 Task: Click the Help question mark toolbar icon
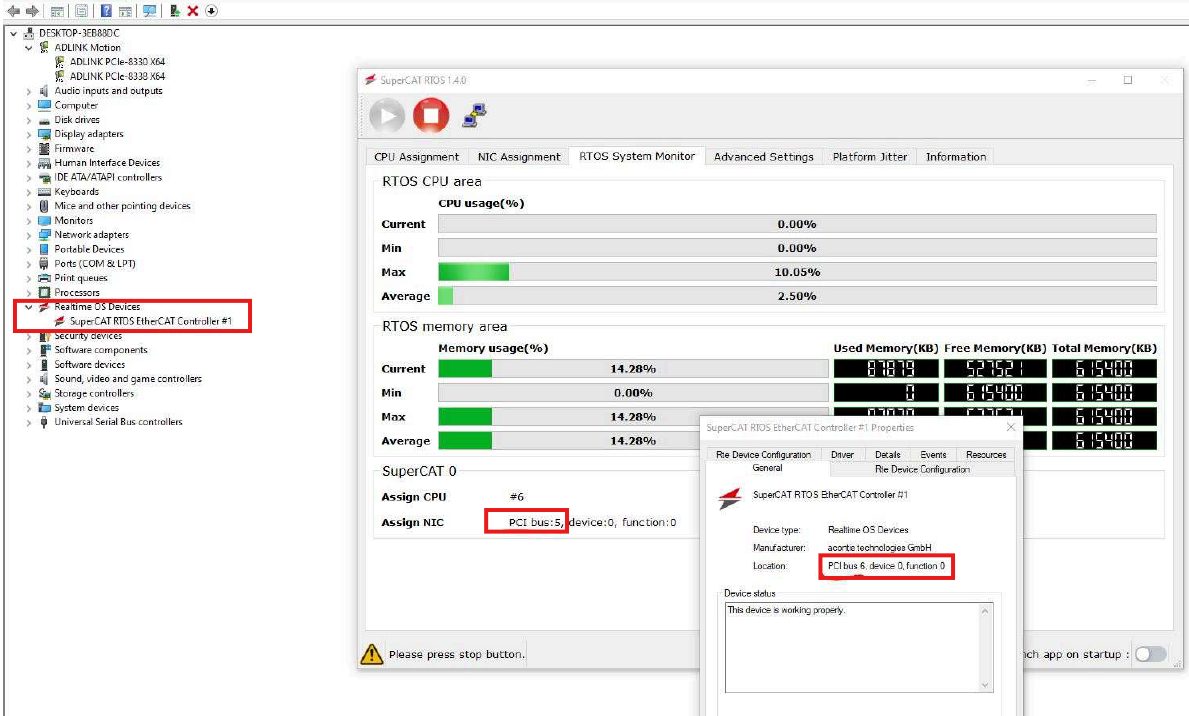point(106,11)
